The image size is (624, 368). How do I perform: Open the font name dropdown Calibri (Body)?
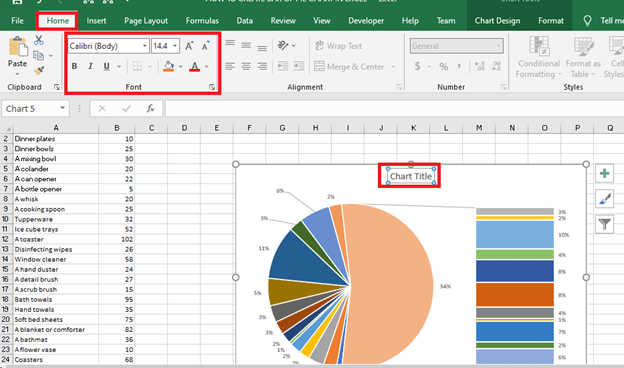144,46
